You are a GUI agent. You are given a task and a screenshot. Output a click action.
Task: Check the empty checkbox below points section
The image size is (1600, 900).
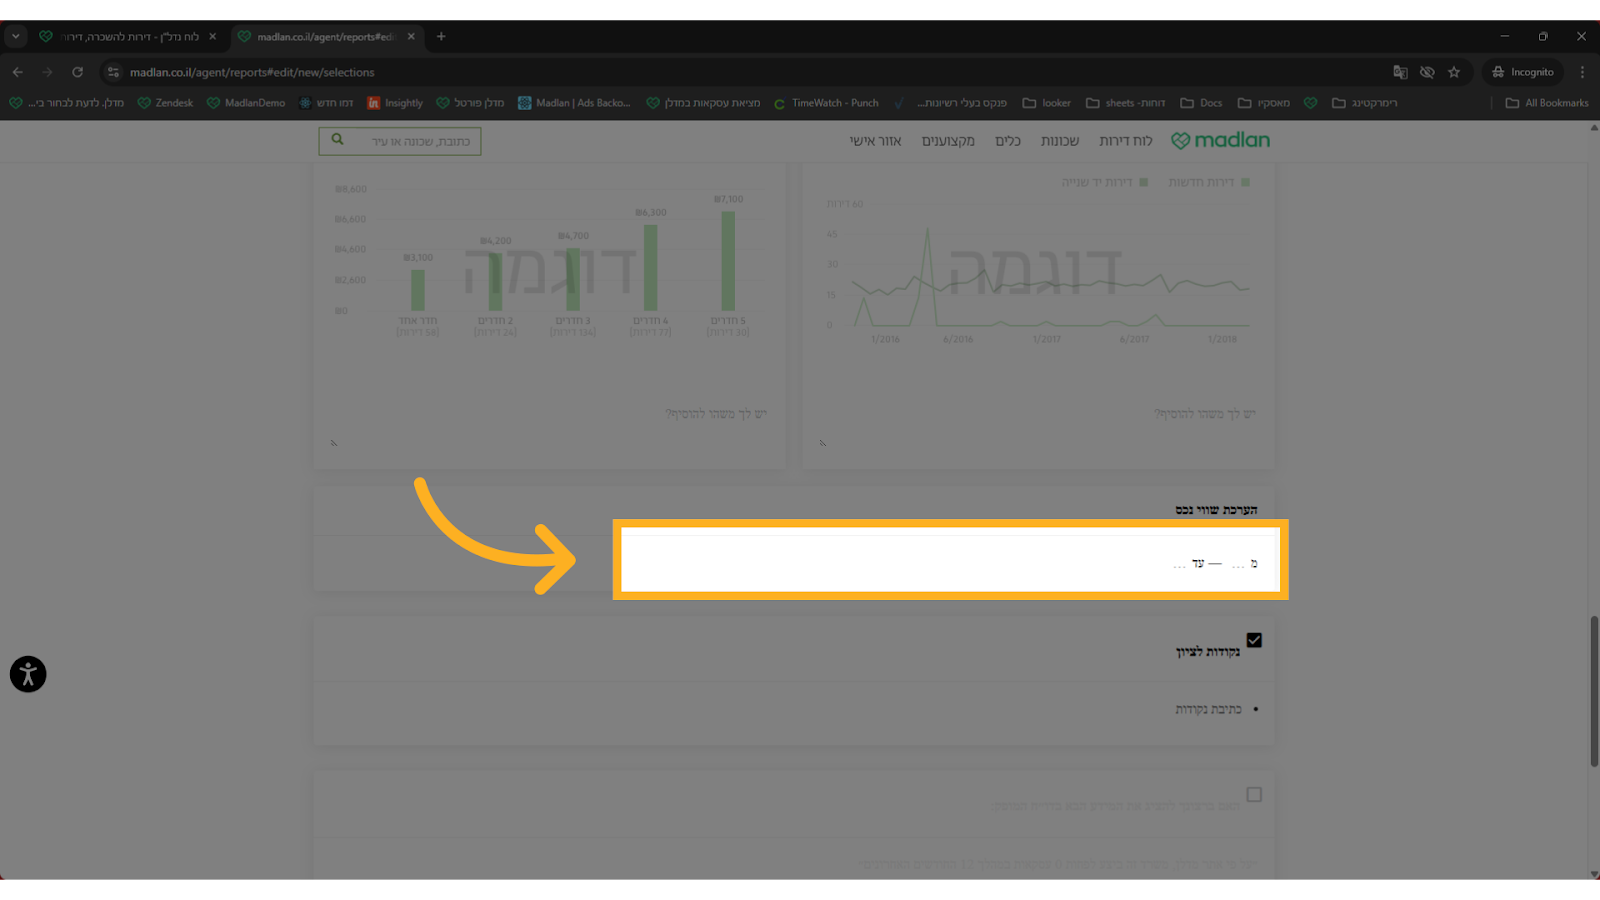click(x=1254, y=794)
